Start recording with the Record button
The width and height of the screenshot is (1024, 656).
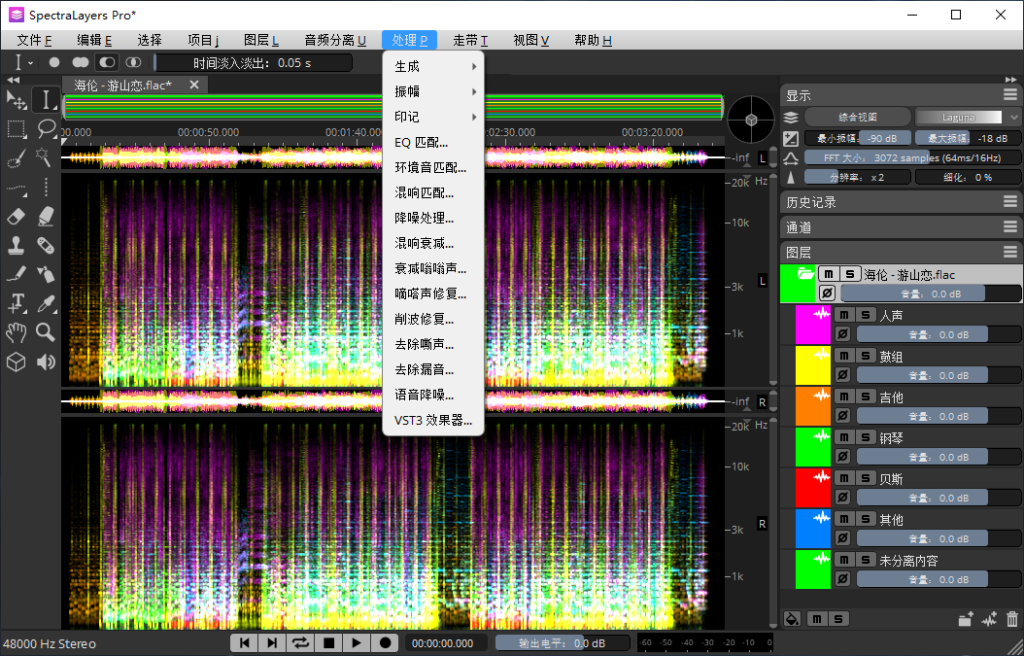tap(385, 643)
